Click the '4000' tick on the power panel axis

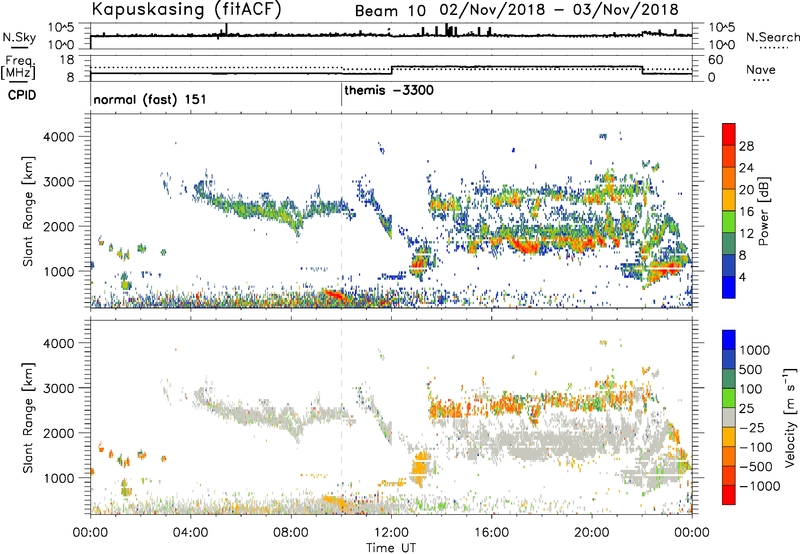click(x=58, y=137)
